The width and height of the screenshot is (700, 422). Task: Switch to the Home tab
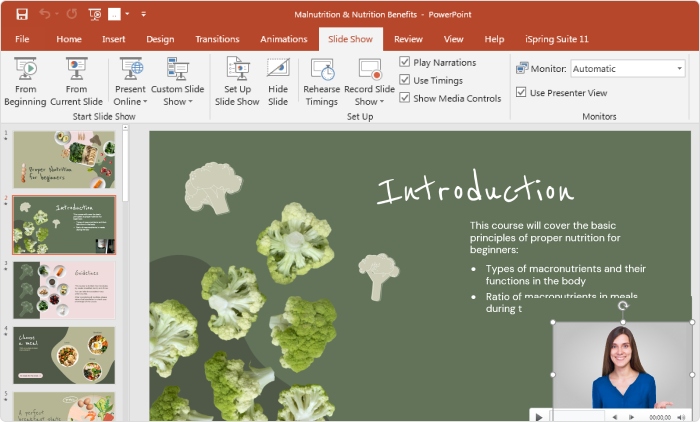pos(69,39)
